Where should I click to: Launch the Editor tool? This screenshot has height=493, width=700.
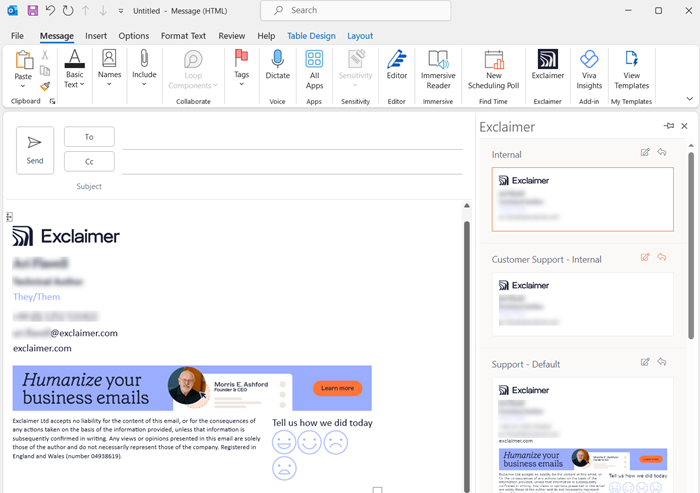click(x=396, y=65)
